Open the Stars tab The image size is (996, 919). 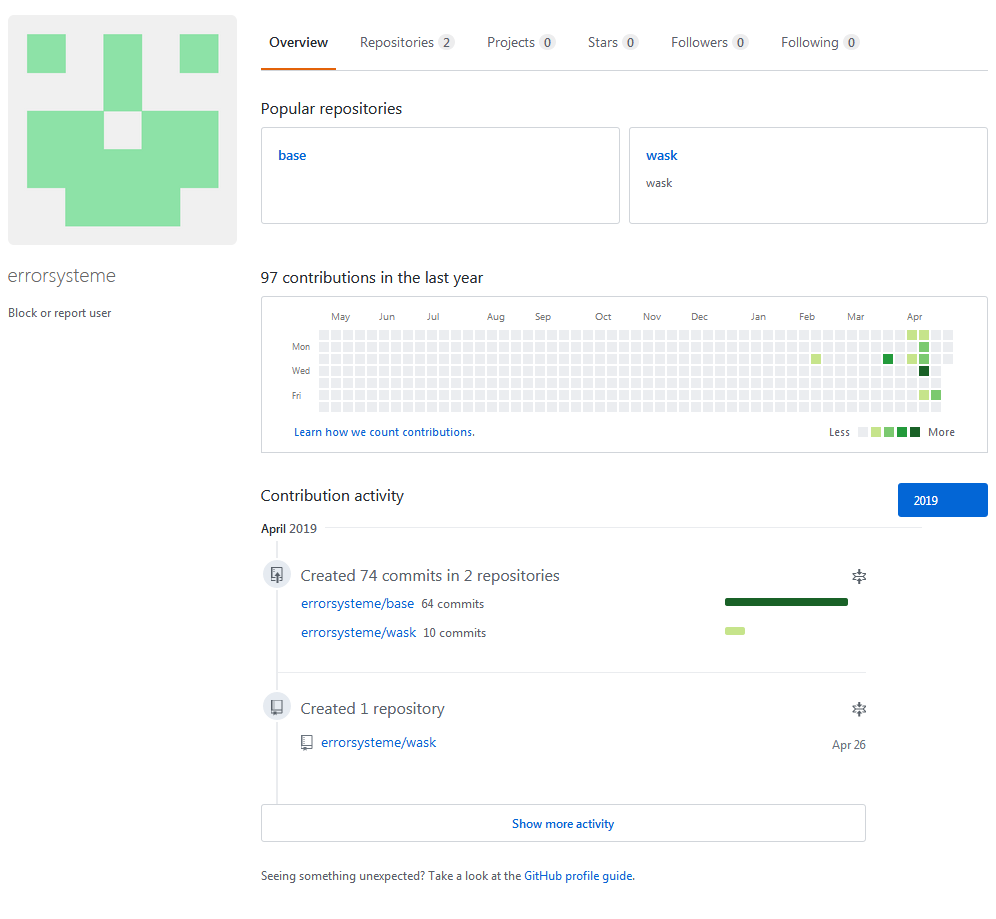[x=612, y=43]
